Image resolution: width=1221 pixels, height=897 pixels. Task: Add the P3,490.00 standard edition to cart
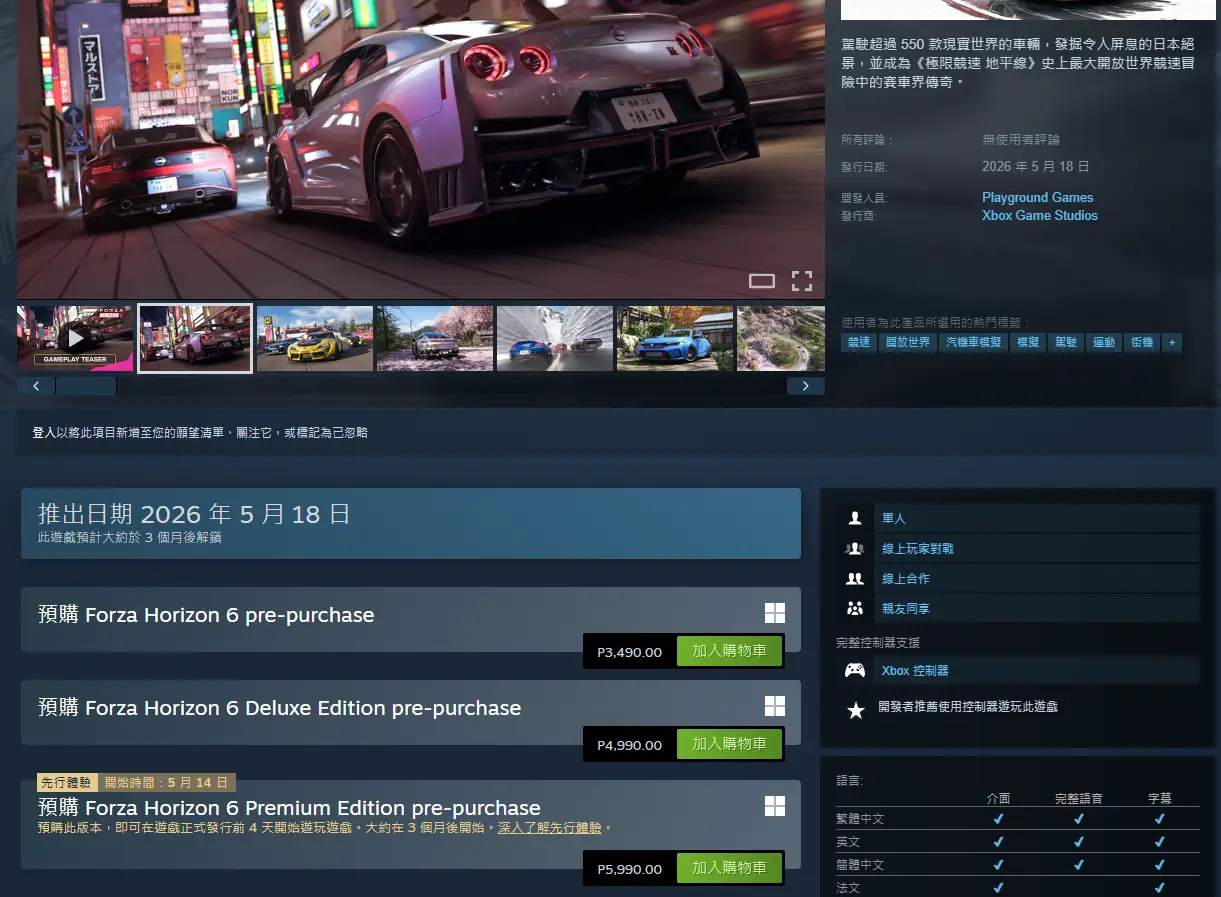tap(729, 651)
